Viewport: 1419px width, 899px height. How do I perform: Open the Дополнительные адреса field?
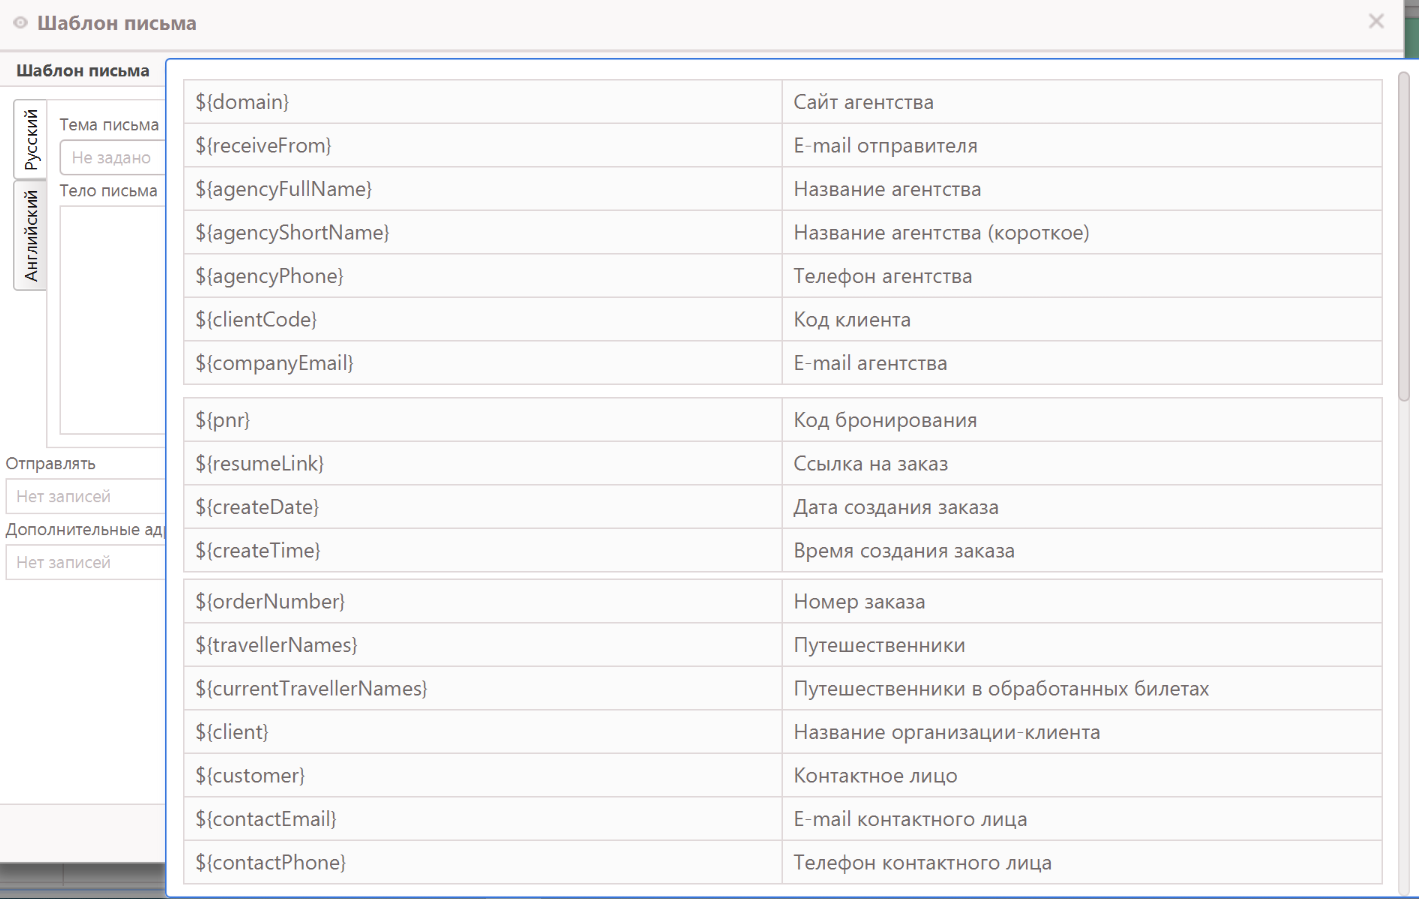(x=85, y=563)
